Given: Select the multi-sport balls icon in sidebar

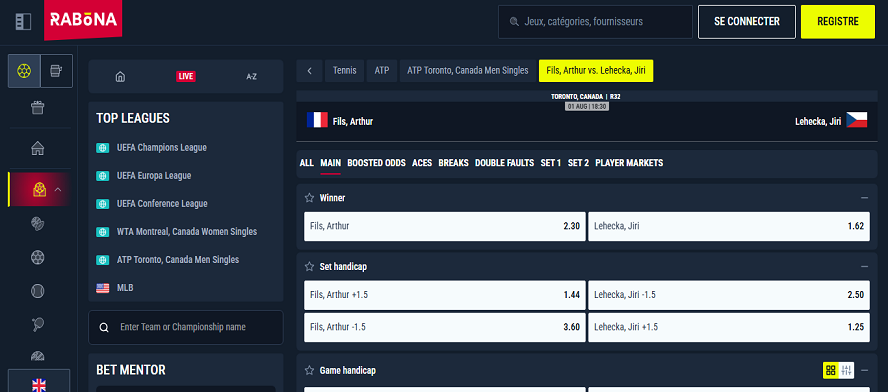Looking at the screenshot, I should click(37, 224).
